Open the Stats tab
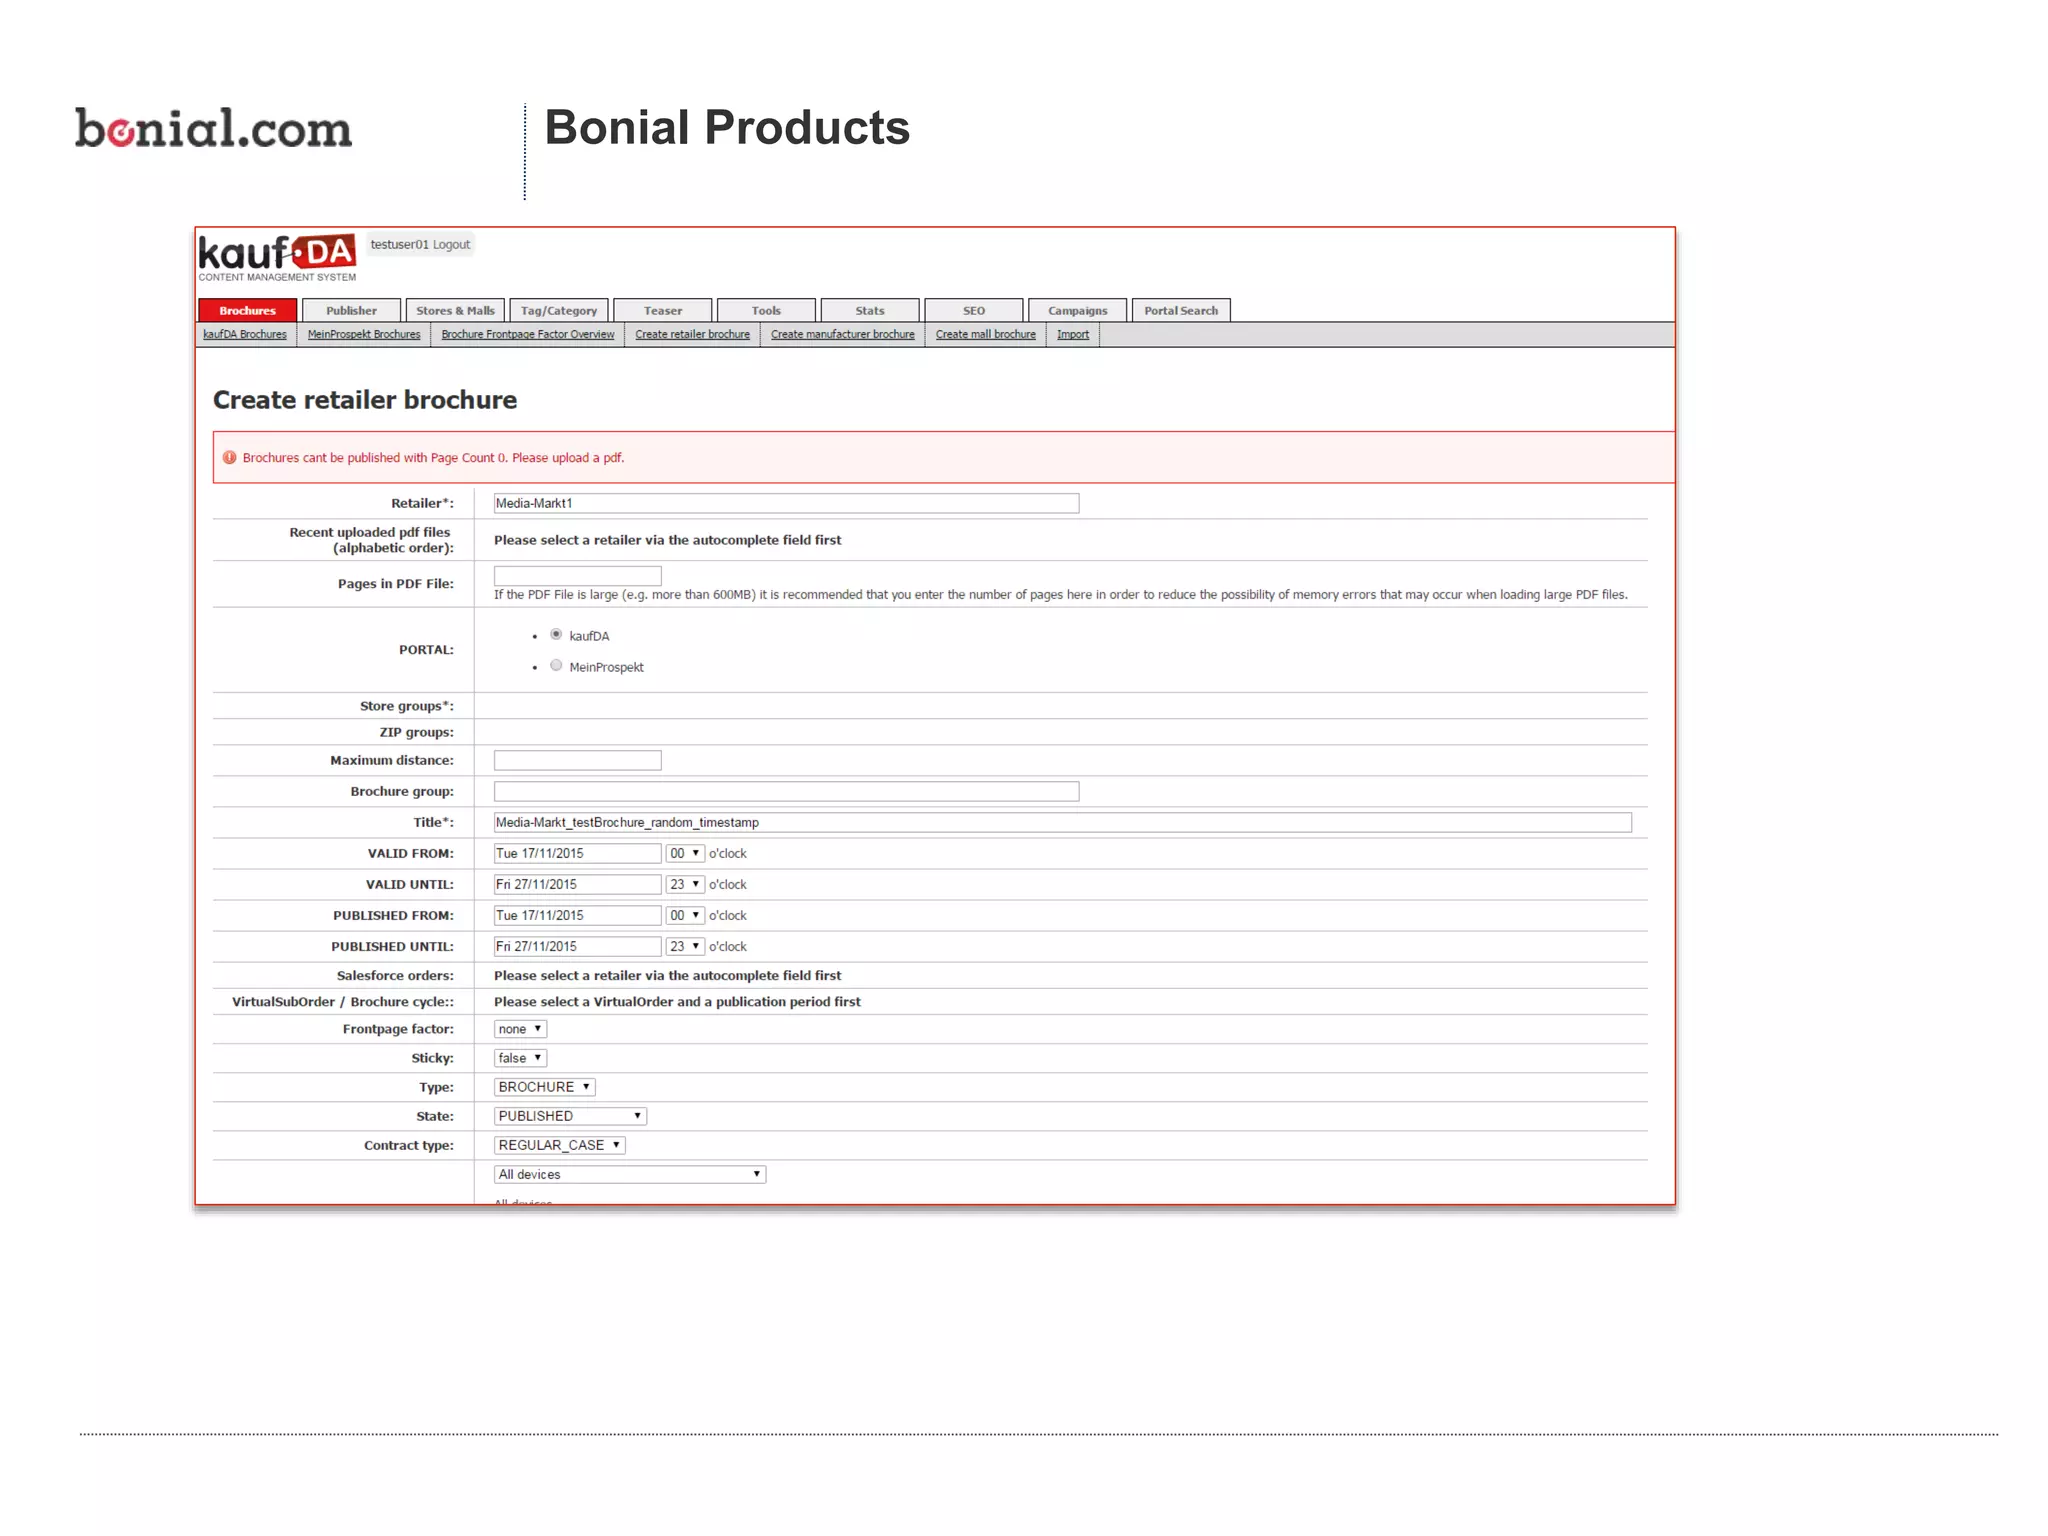 coord(870,310)
